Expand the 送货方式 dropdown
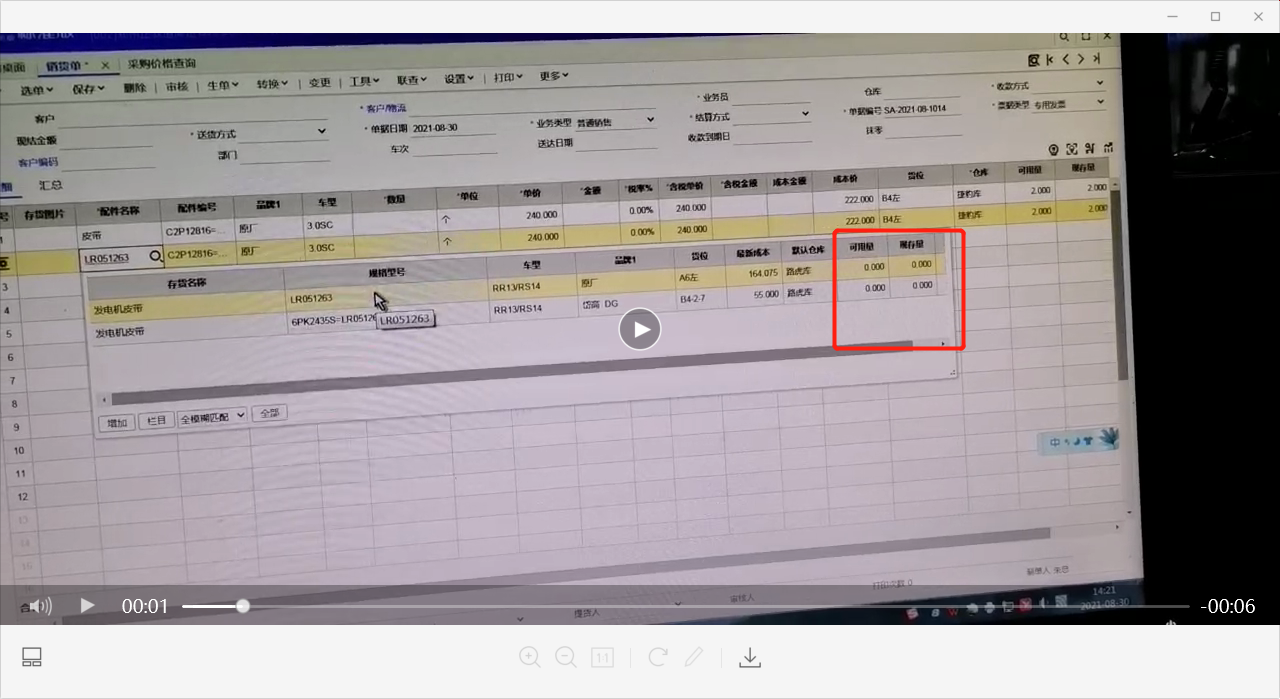This screenshot has height=699, width=1280. 322,131
